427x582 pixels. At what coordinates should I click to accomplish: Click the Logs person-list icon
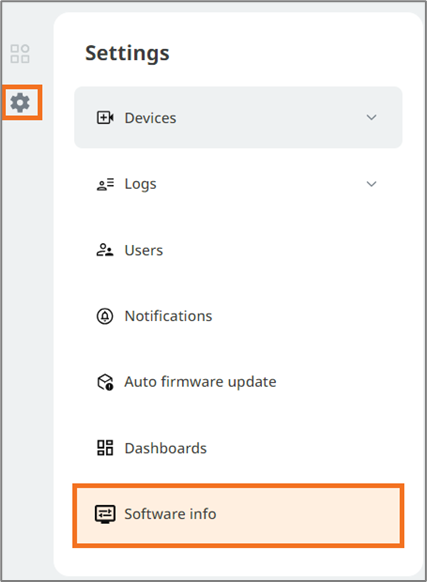point(105,184)
